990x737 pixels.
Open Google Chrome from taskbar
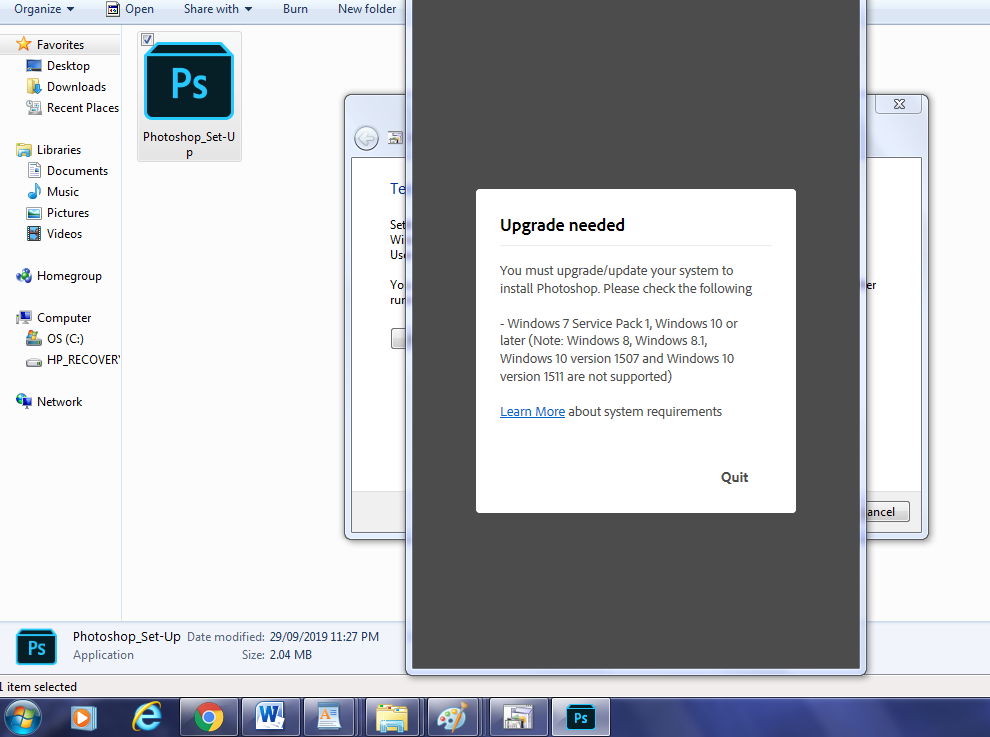[208, 717]
